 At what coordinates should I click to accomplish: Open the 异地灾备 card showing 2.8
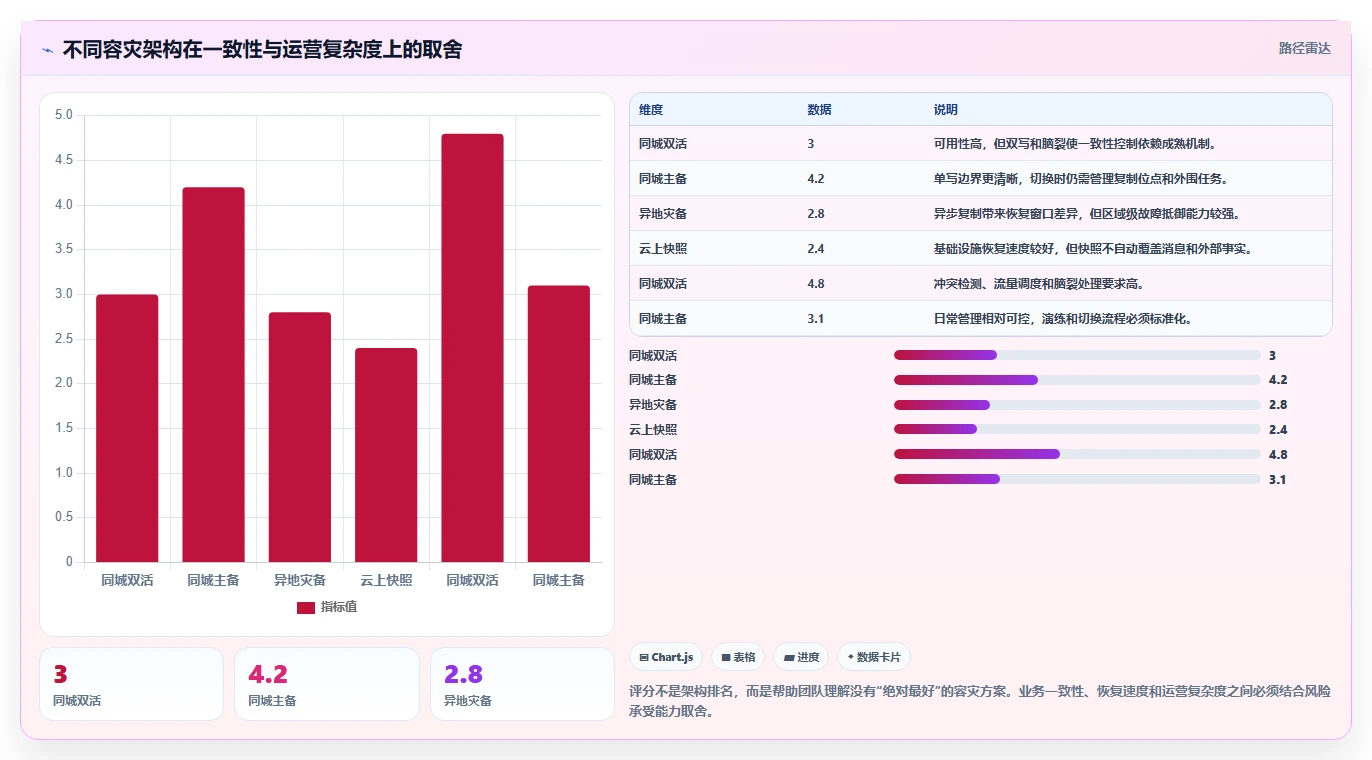(x=522, y=684)
